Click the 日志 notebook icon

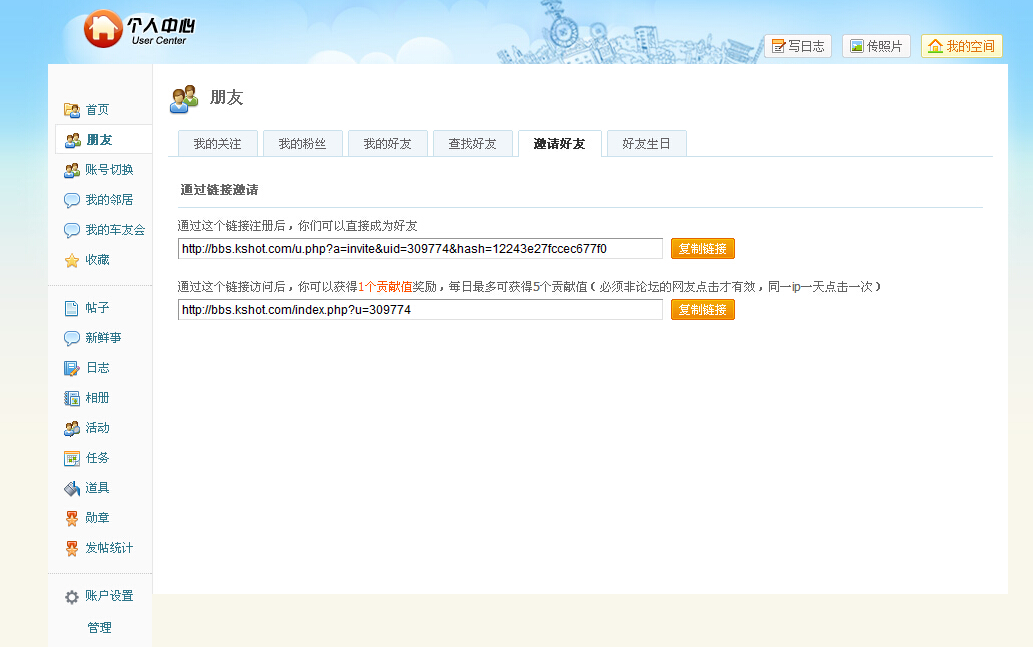71,368
